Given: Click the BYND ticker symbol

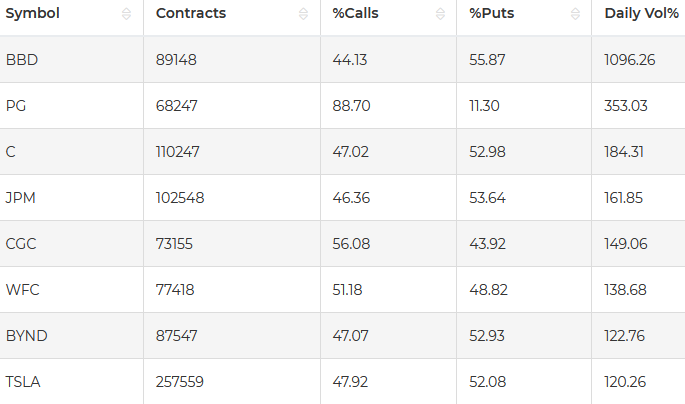Looking at the screenshot, I should [x=26, y=336].
